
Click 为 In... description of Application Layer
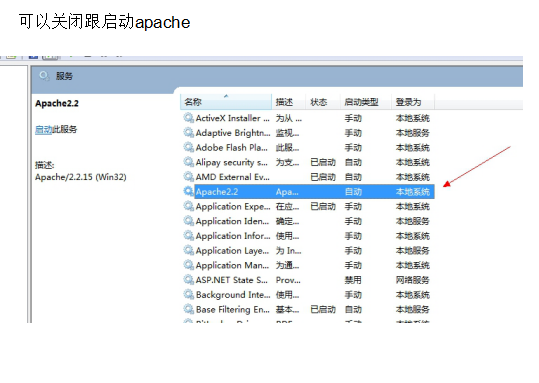[288, 250]
